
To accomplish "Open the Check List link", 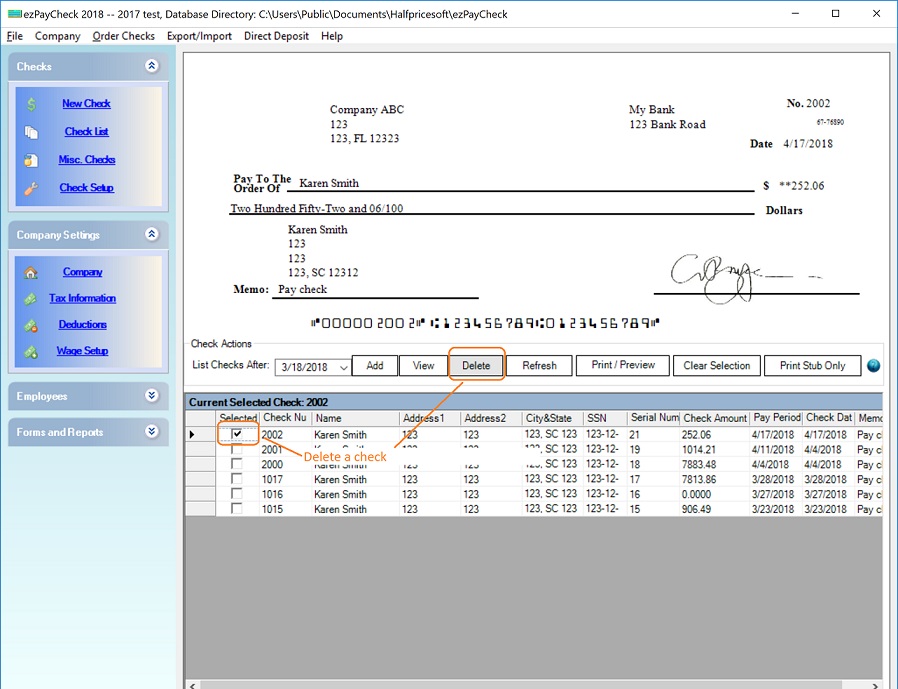I will [86, 132].
